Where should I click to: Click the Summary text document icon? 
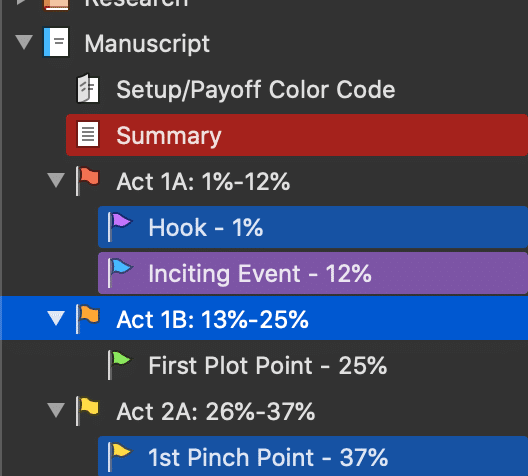88,135
